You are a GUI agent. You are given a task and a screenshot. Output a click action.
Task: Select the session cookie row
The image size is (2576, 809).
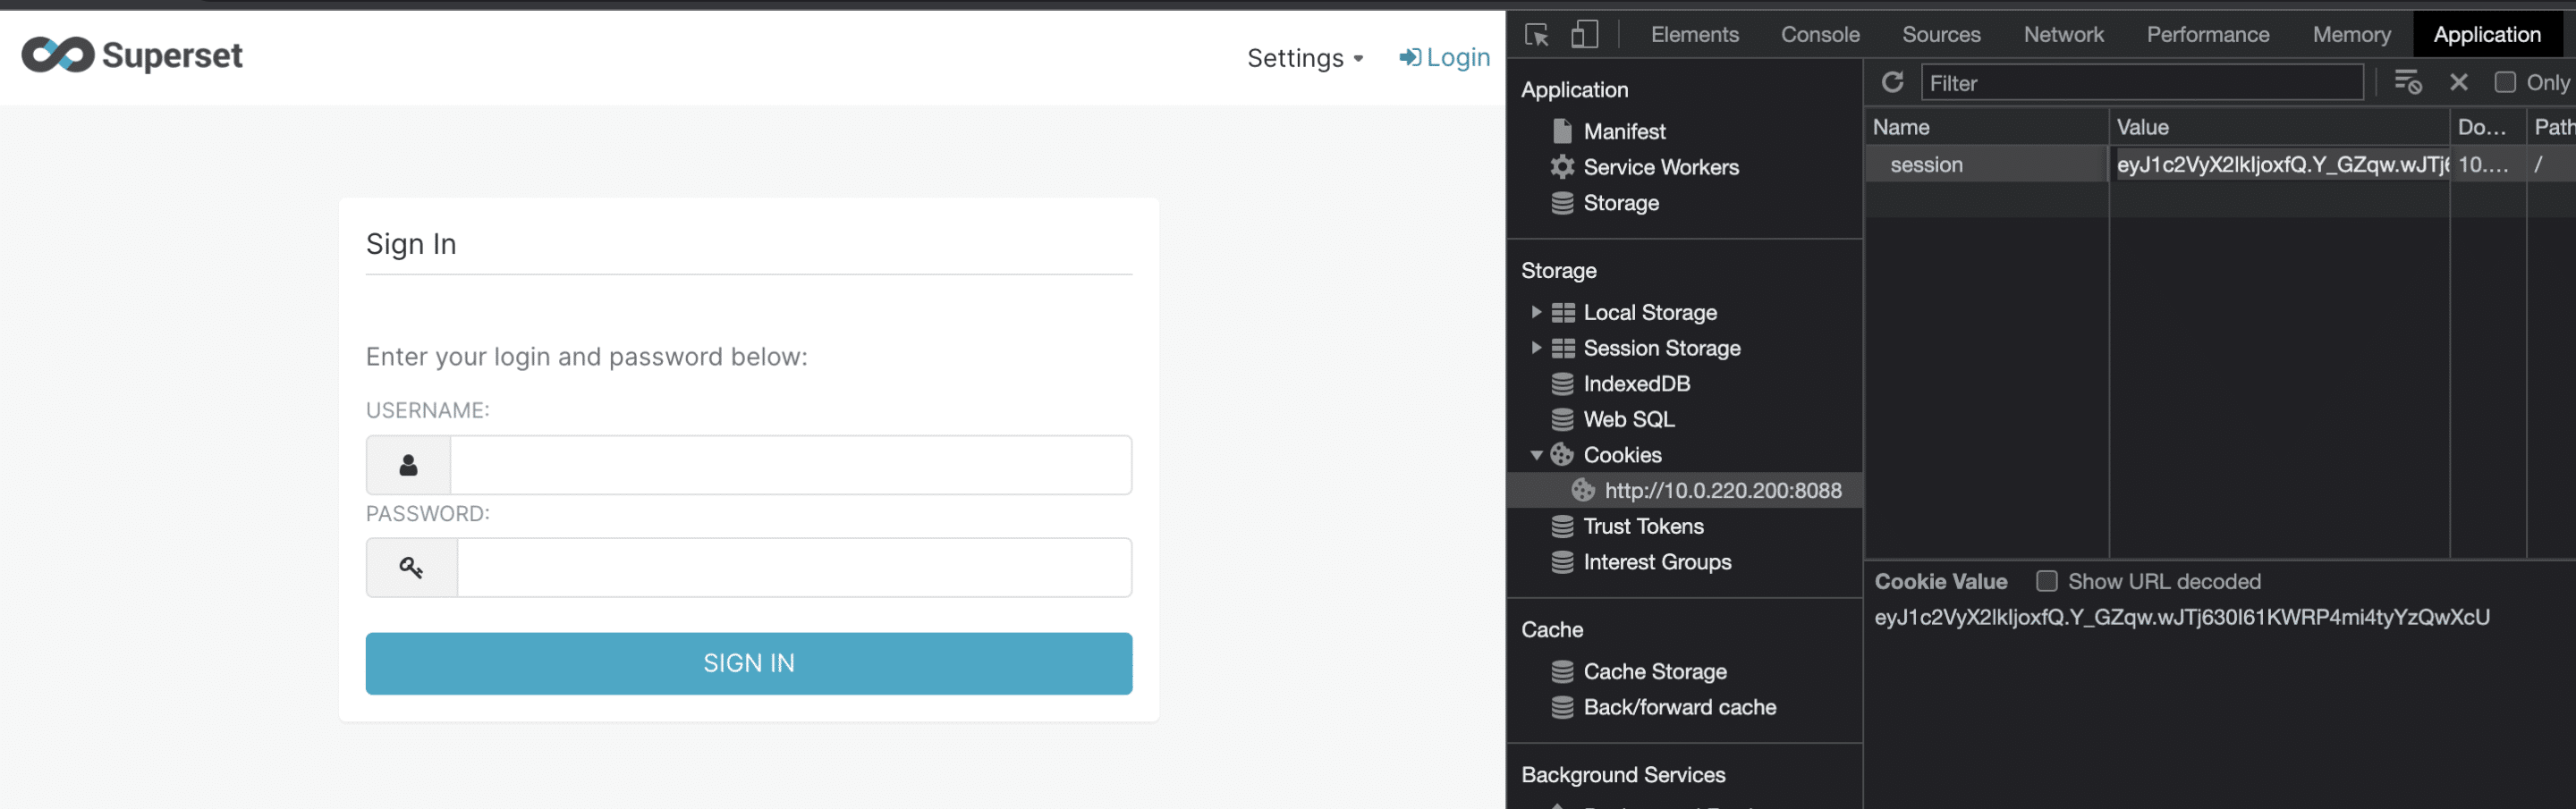[1985, 164]
